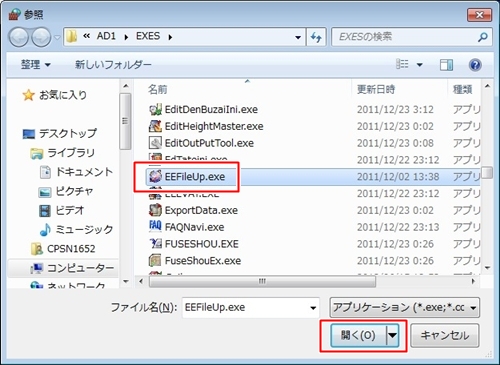Select ExportData.exe file name
500x365 pixels.
click(x=201, y=210)
